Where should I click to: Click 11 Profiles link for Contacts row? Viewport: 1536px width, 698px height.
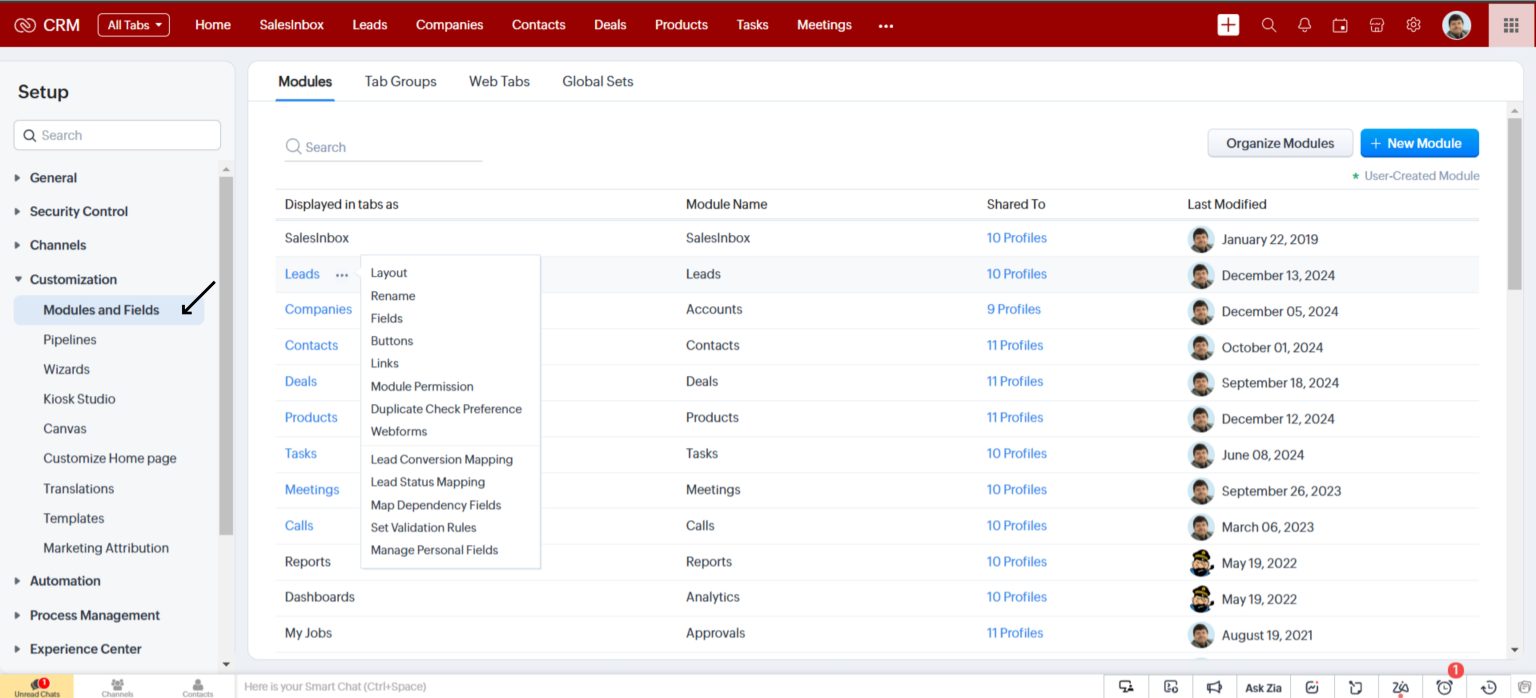1015,346
